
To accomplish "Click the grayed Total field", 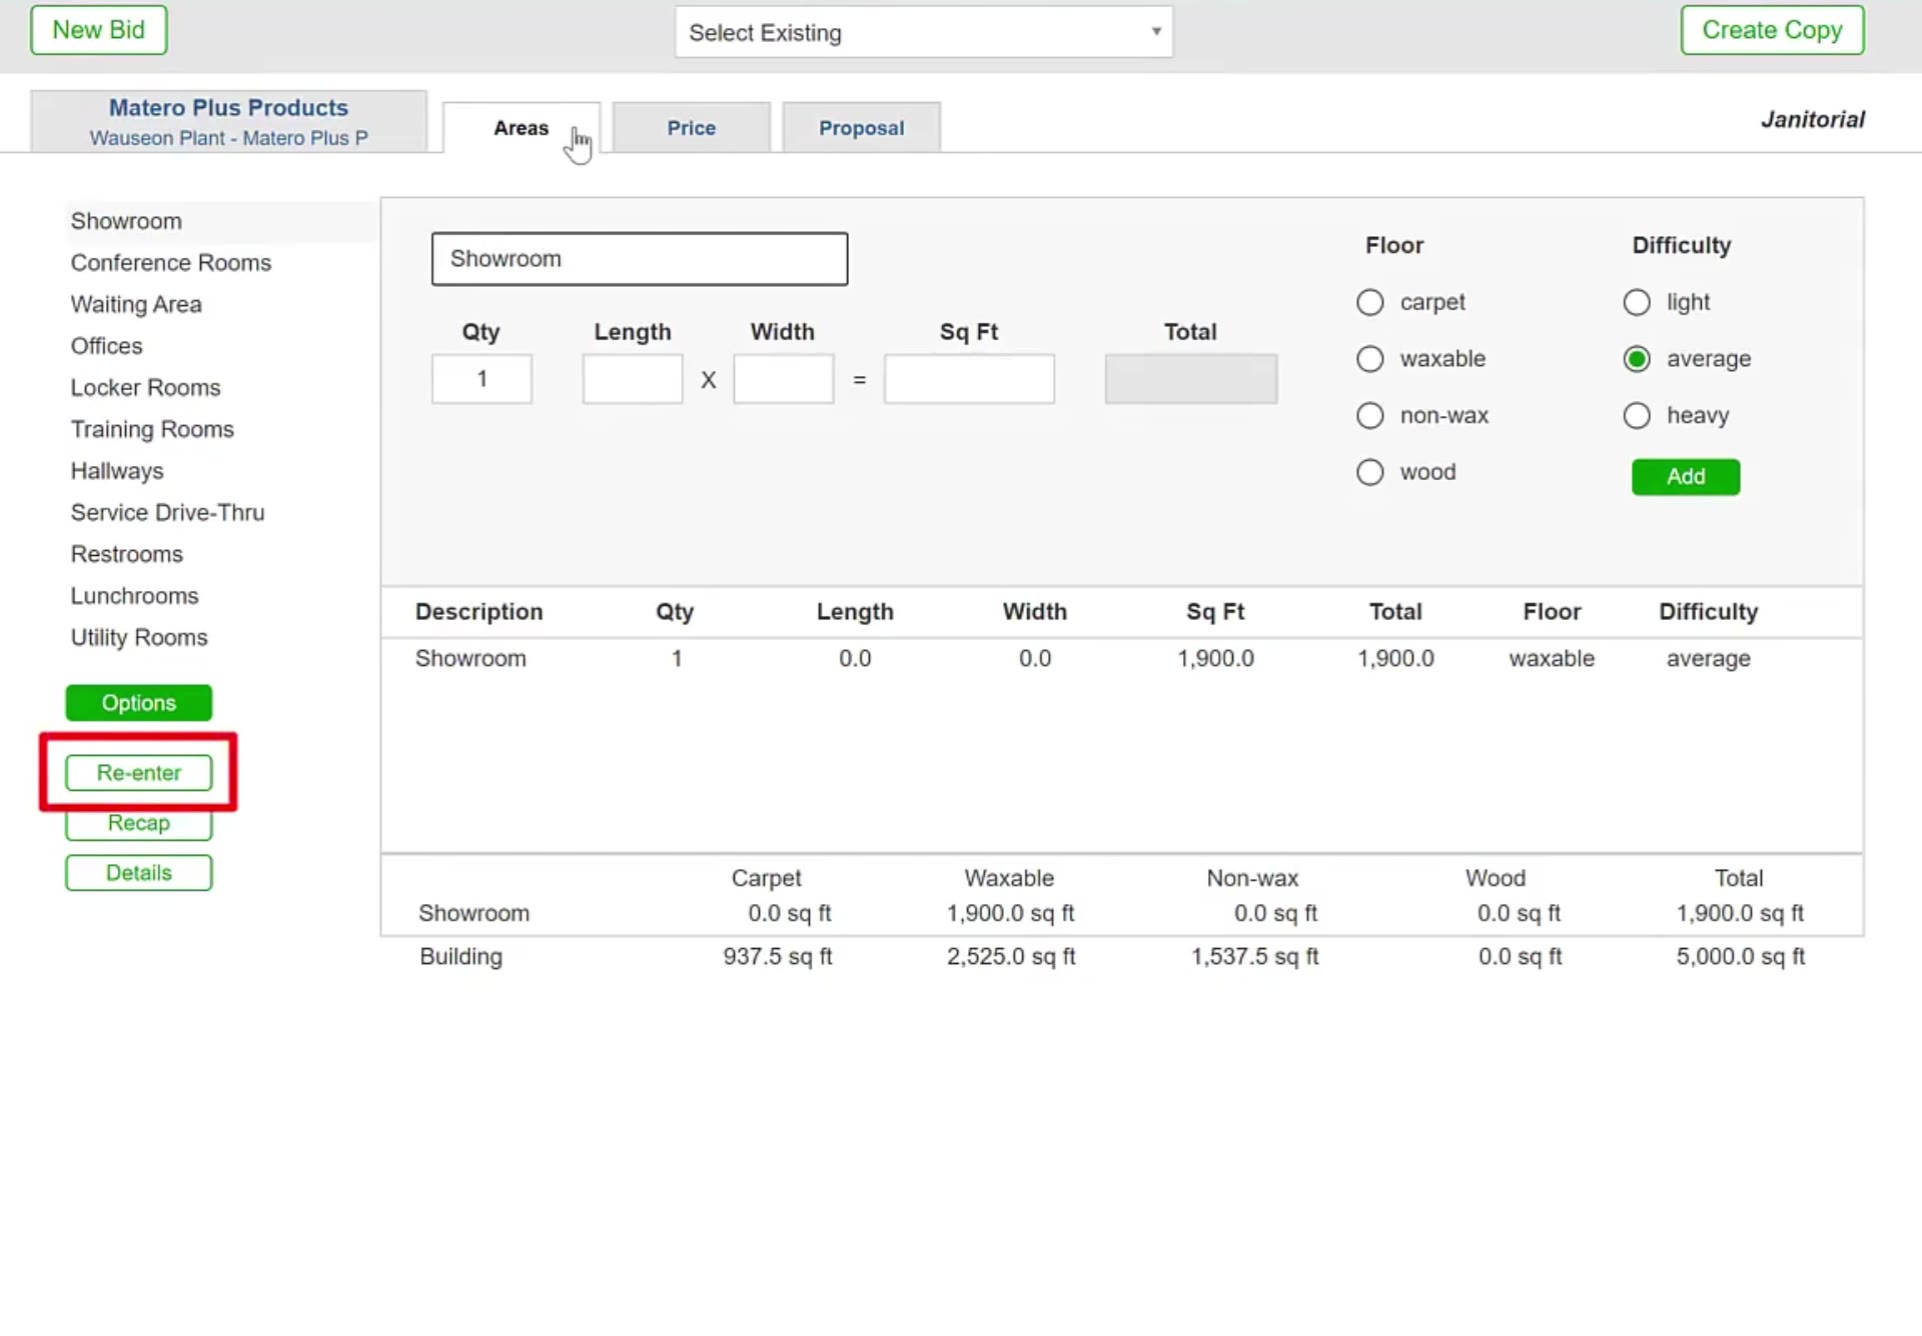I will (x=1191, y=379).
